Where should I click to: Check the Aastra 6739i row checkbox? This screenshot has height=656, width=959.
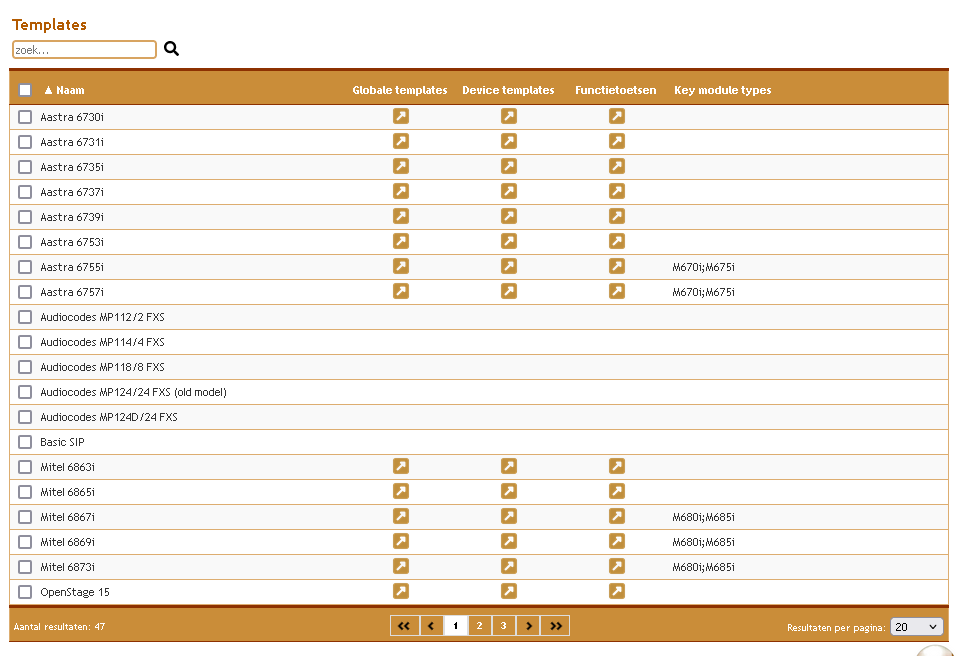point(25,217)
